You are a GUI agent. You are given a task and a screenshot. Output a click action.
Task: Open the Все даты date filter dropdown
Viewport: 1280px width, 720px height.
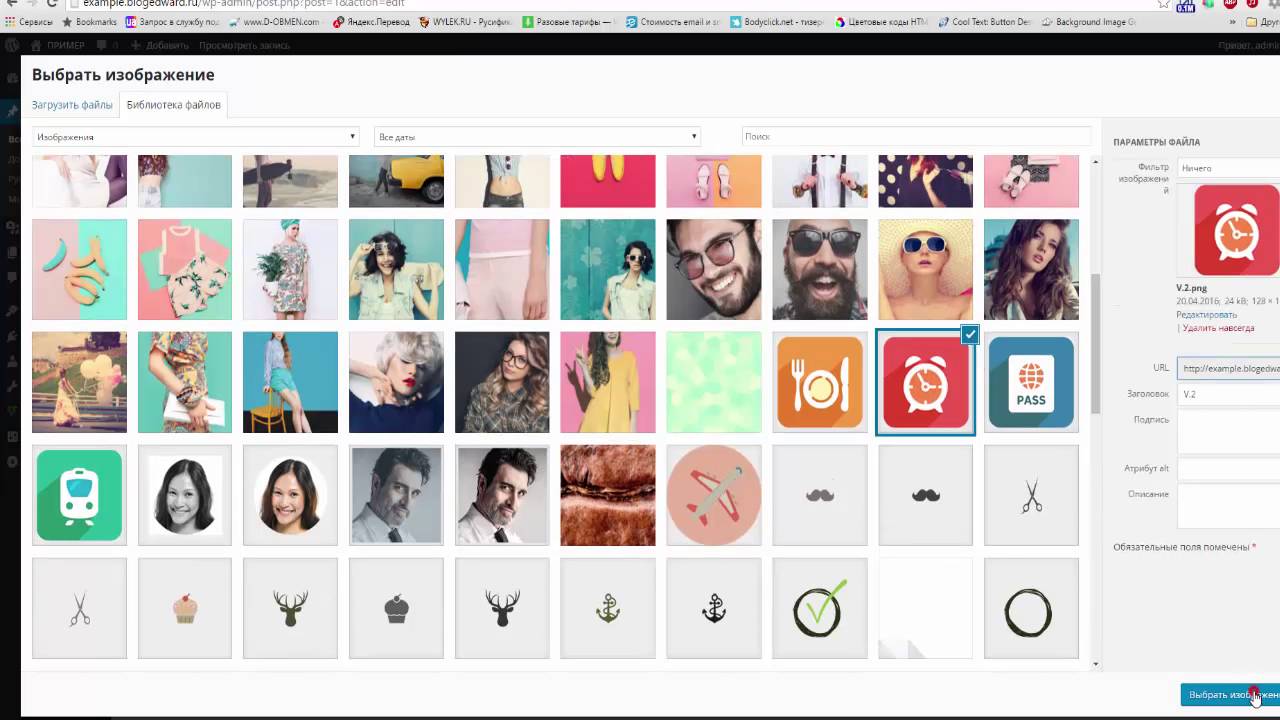pyautogui.click(x=537, y=136)
